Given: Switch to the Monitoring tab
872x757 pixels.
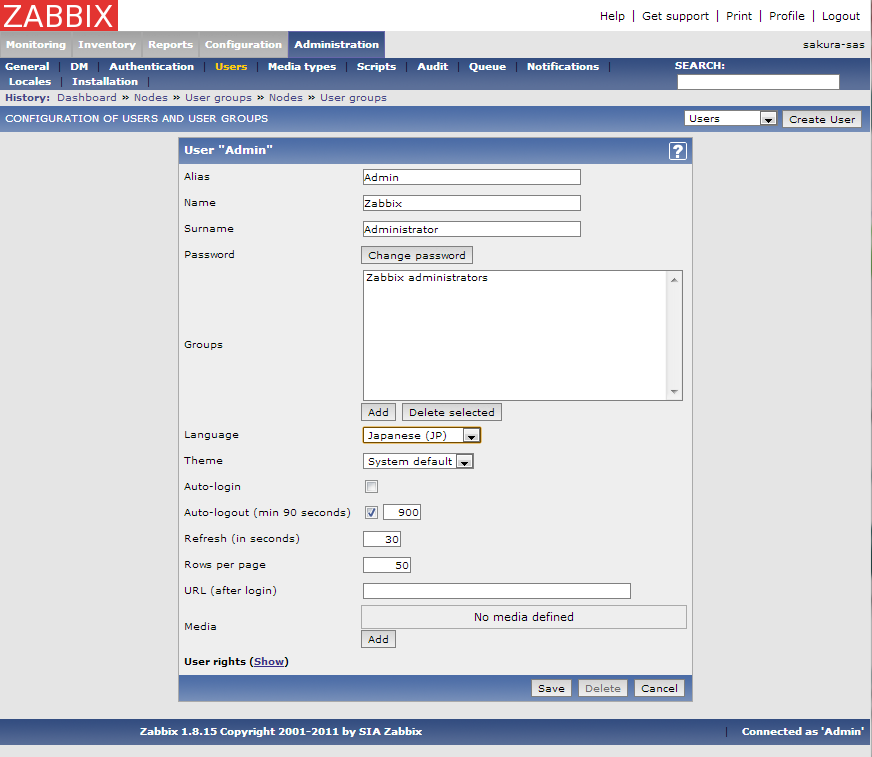Looking at the screenshot, I should (x=36, y=45).
